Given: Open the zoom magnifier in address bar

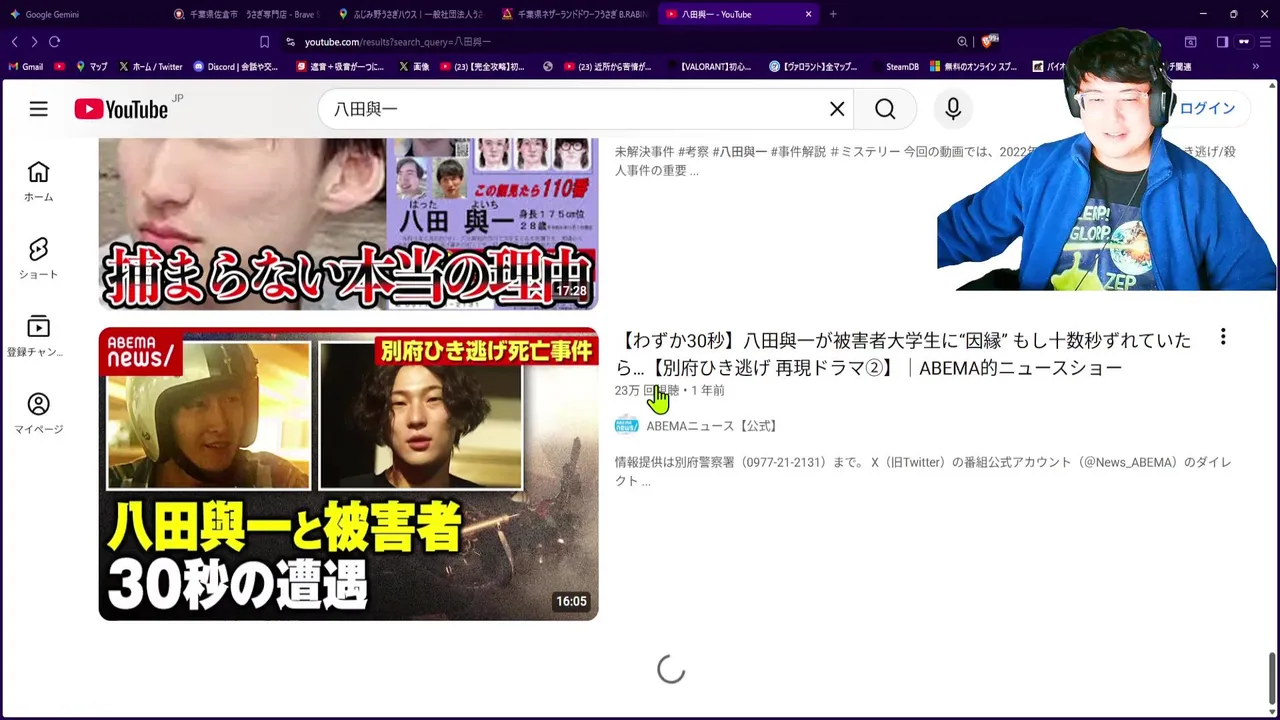Looking at the screenshot, I should [962, 42].
